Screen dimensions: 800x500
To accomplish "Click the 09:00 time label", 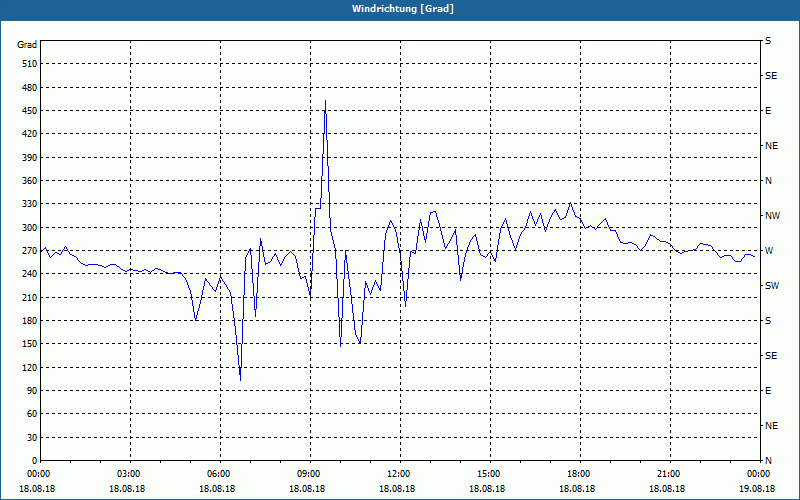I will (307, 474).
